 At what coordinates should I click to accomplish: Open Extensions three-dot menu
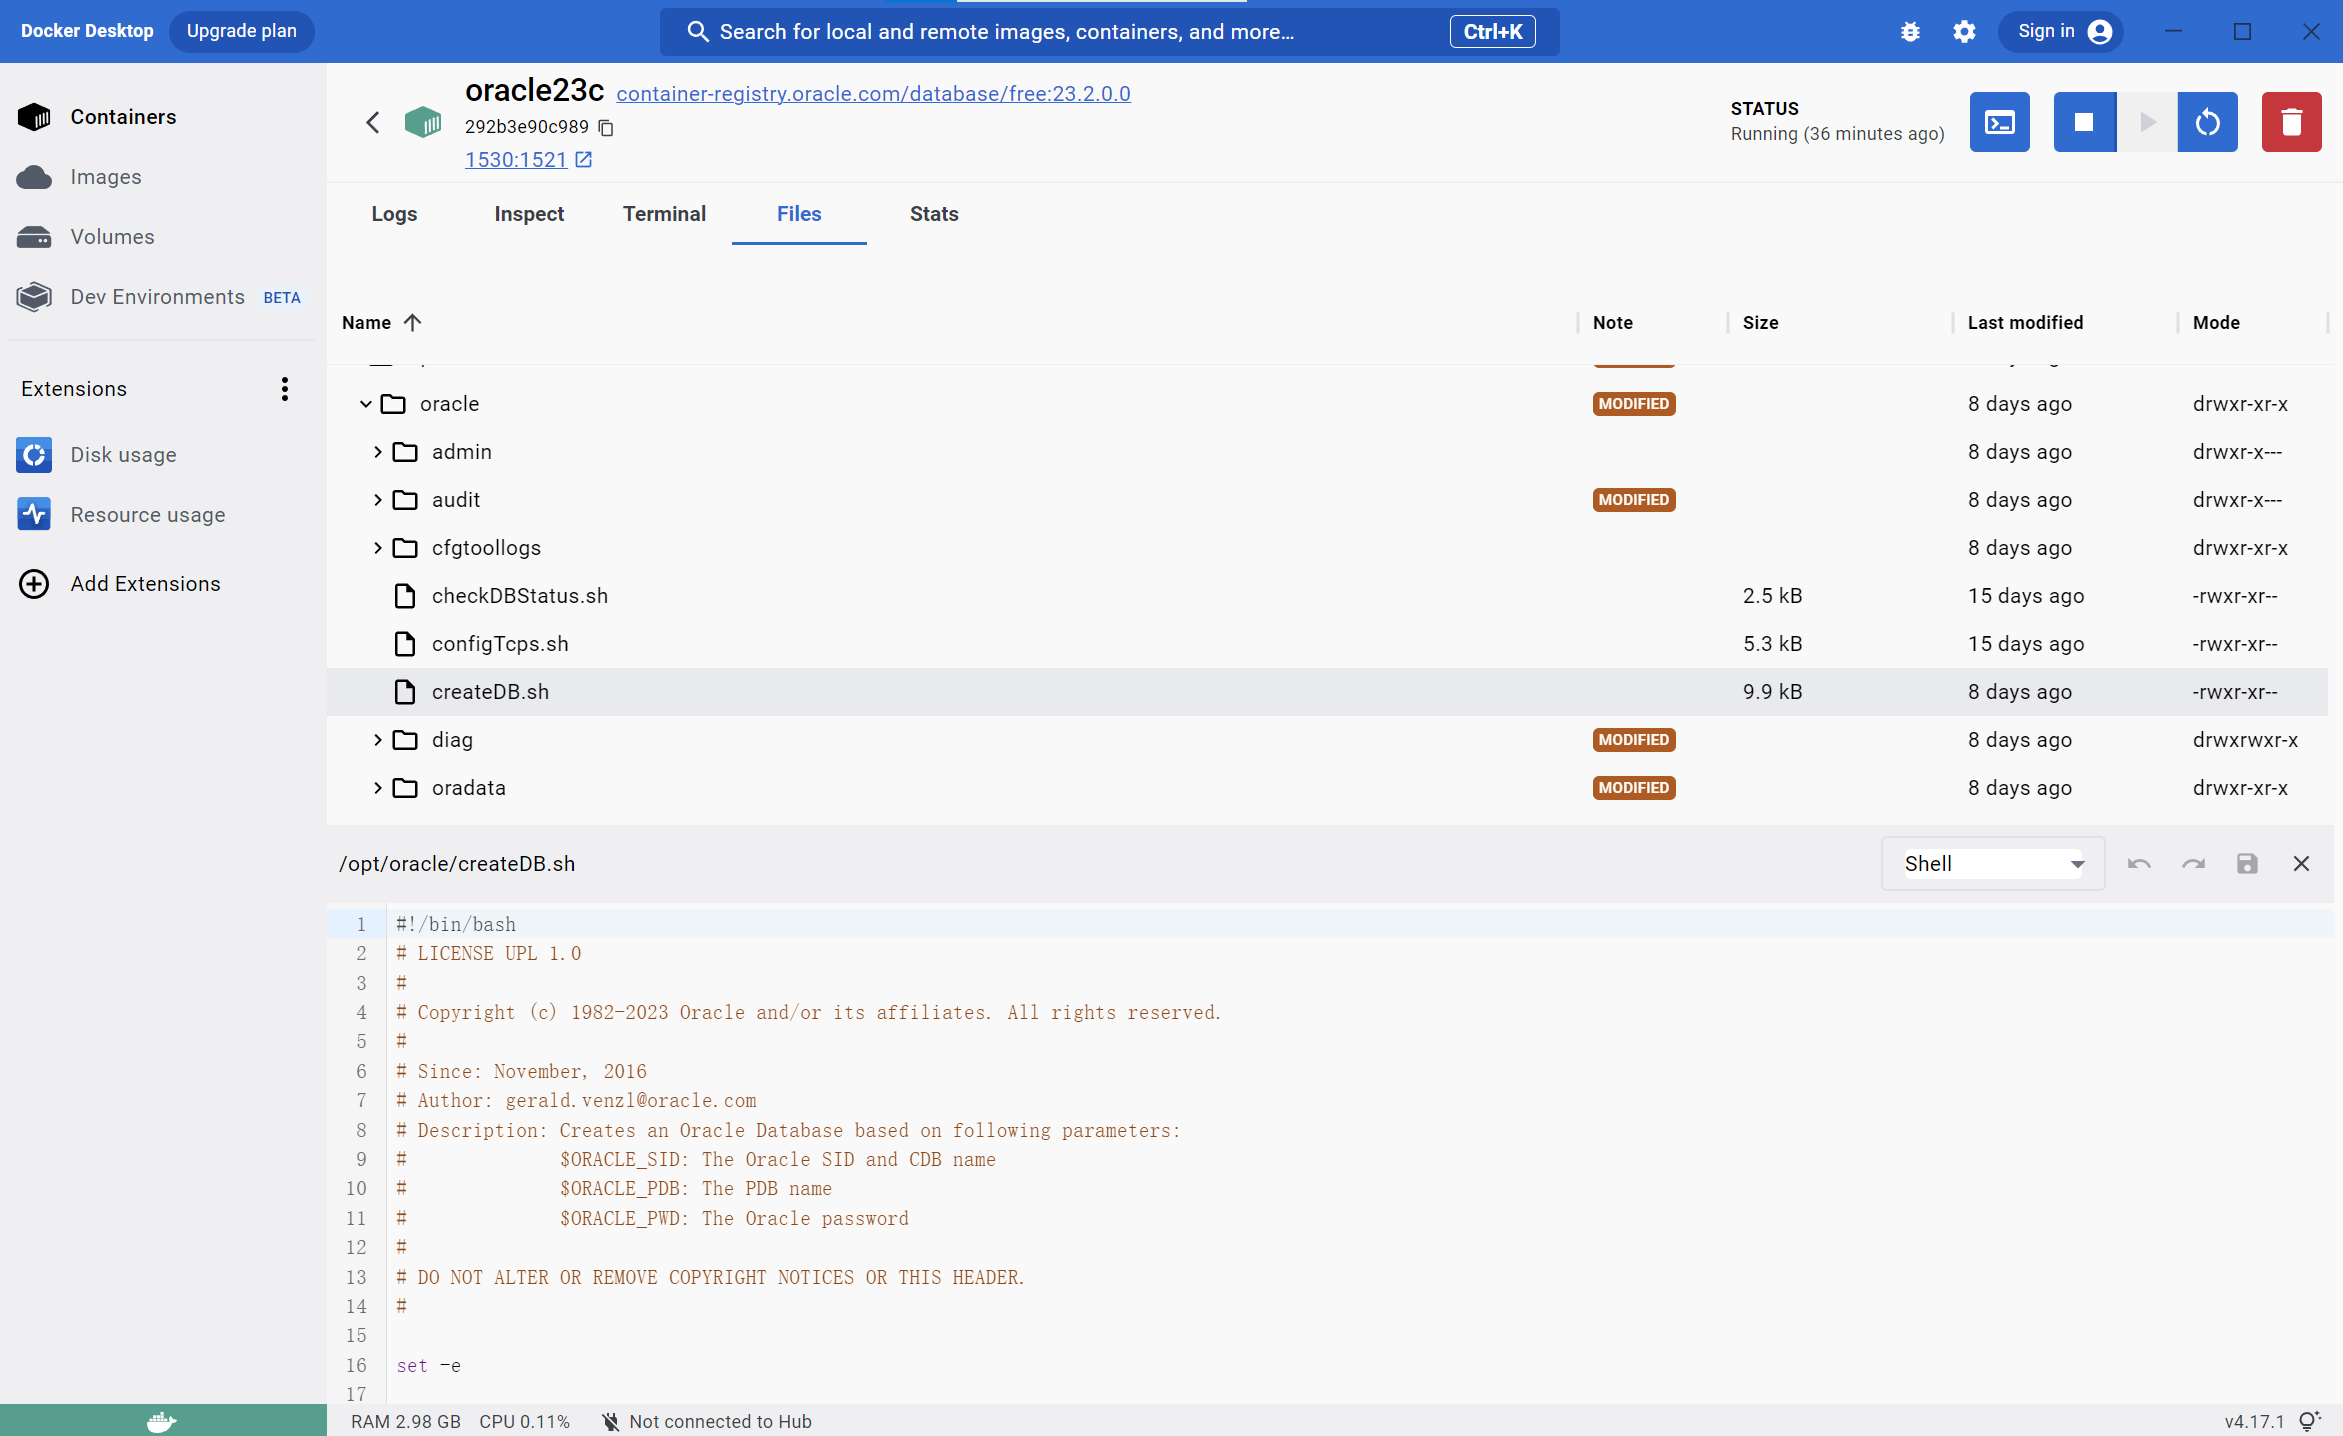coord(285,389)
